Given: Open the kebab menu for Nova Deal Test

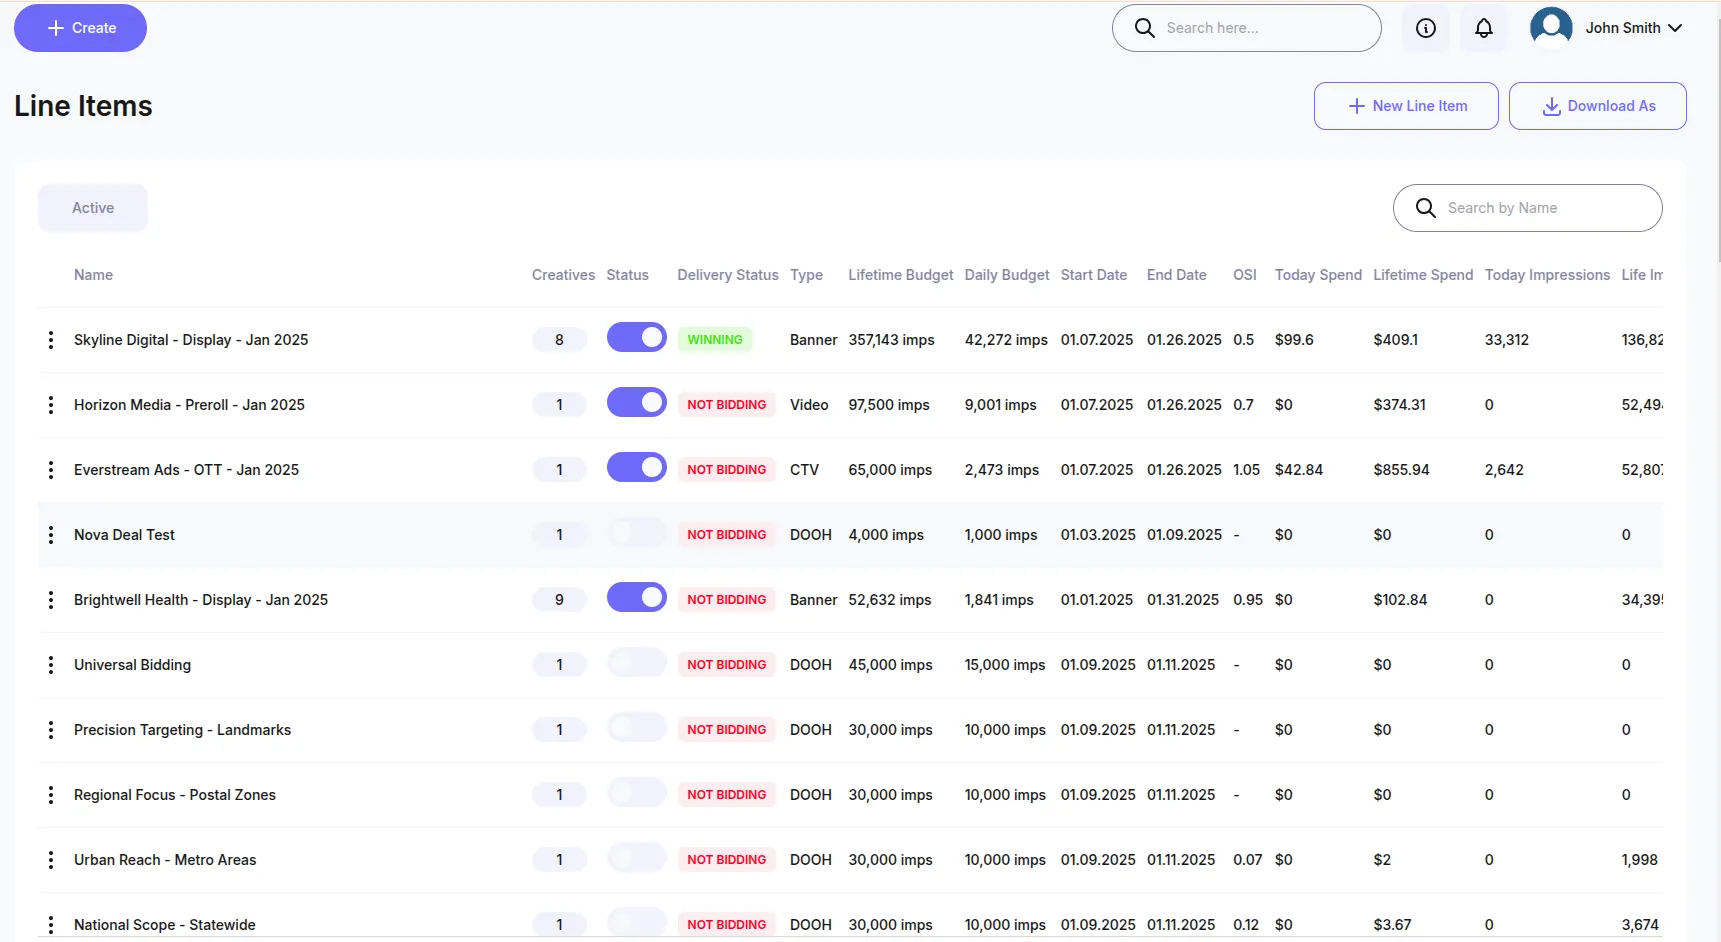Looking at the screenshot, I should coord(51,534).
